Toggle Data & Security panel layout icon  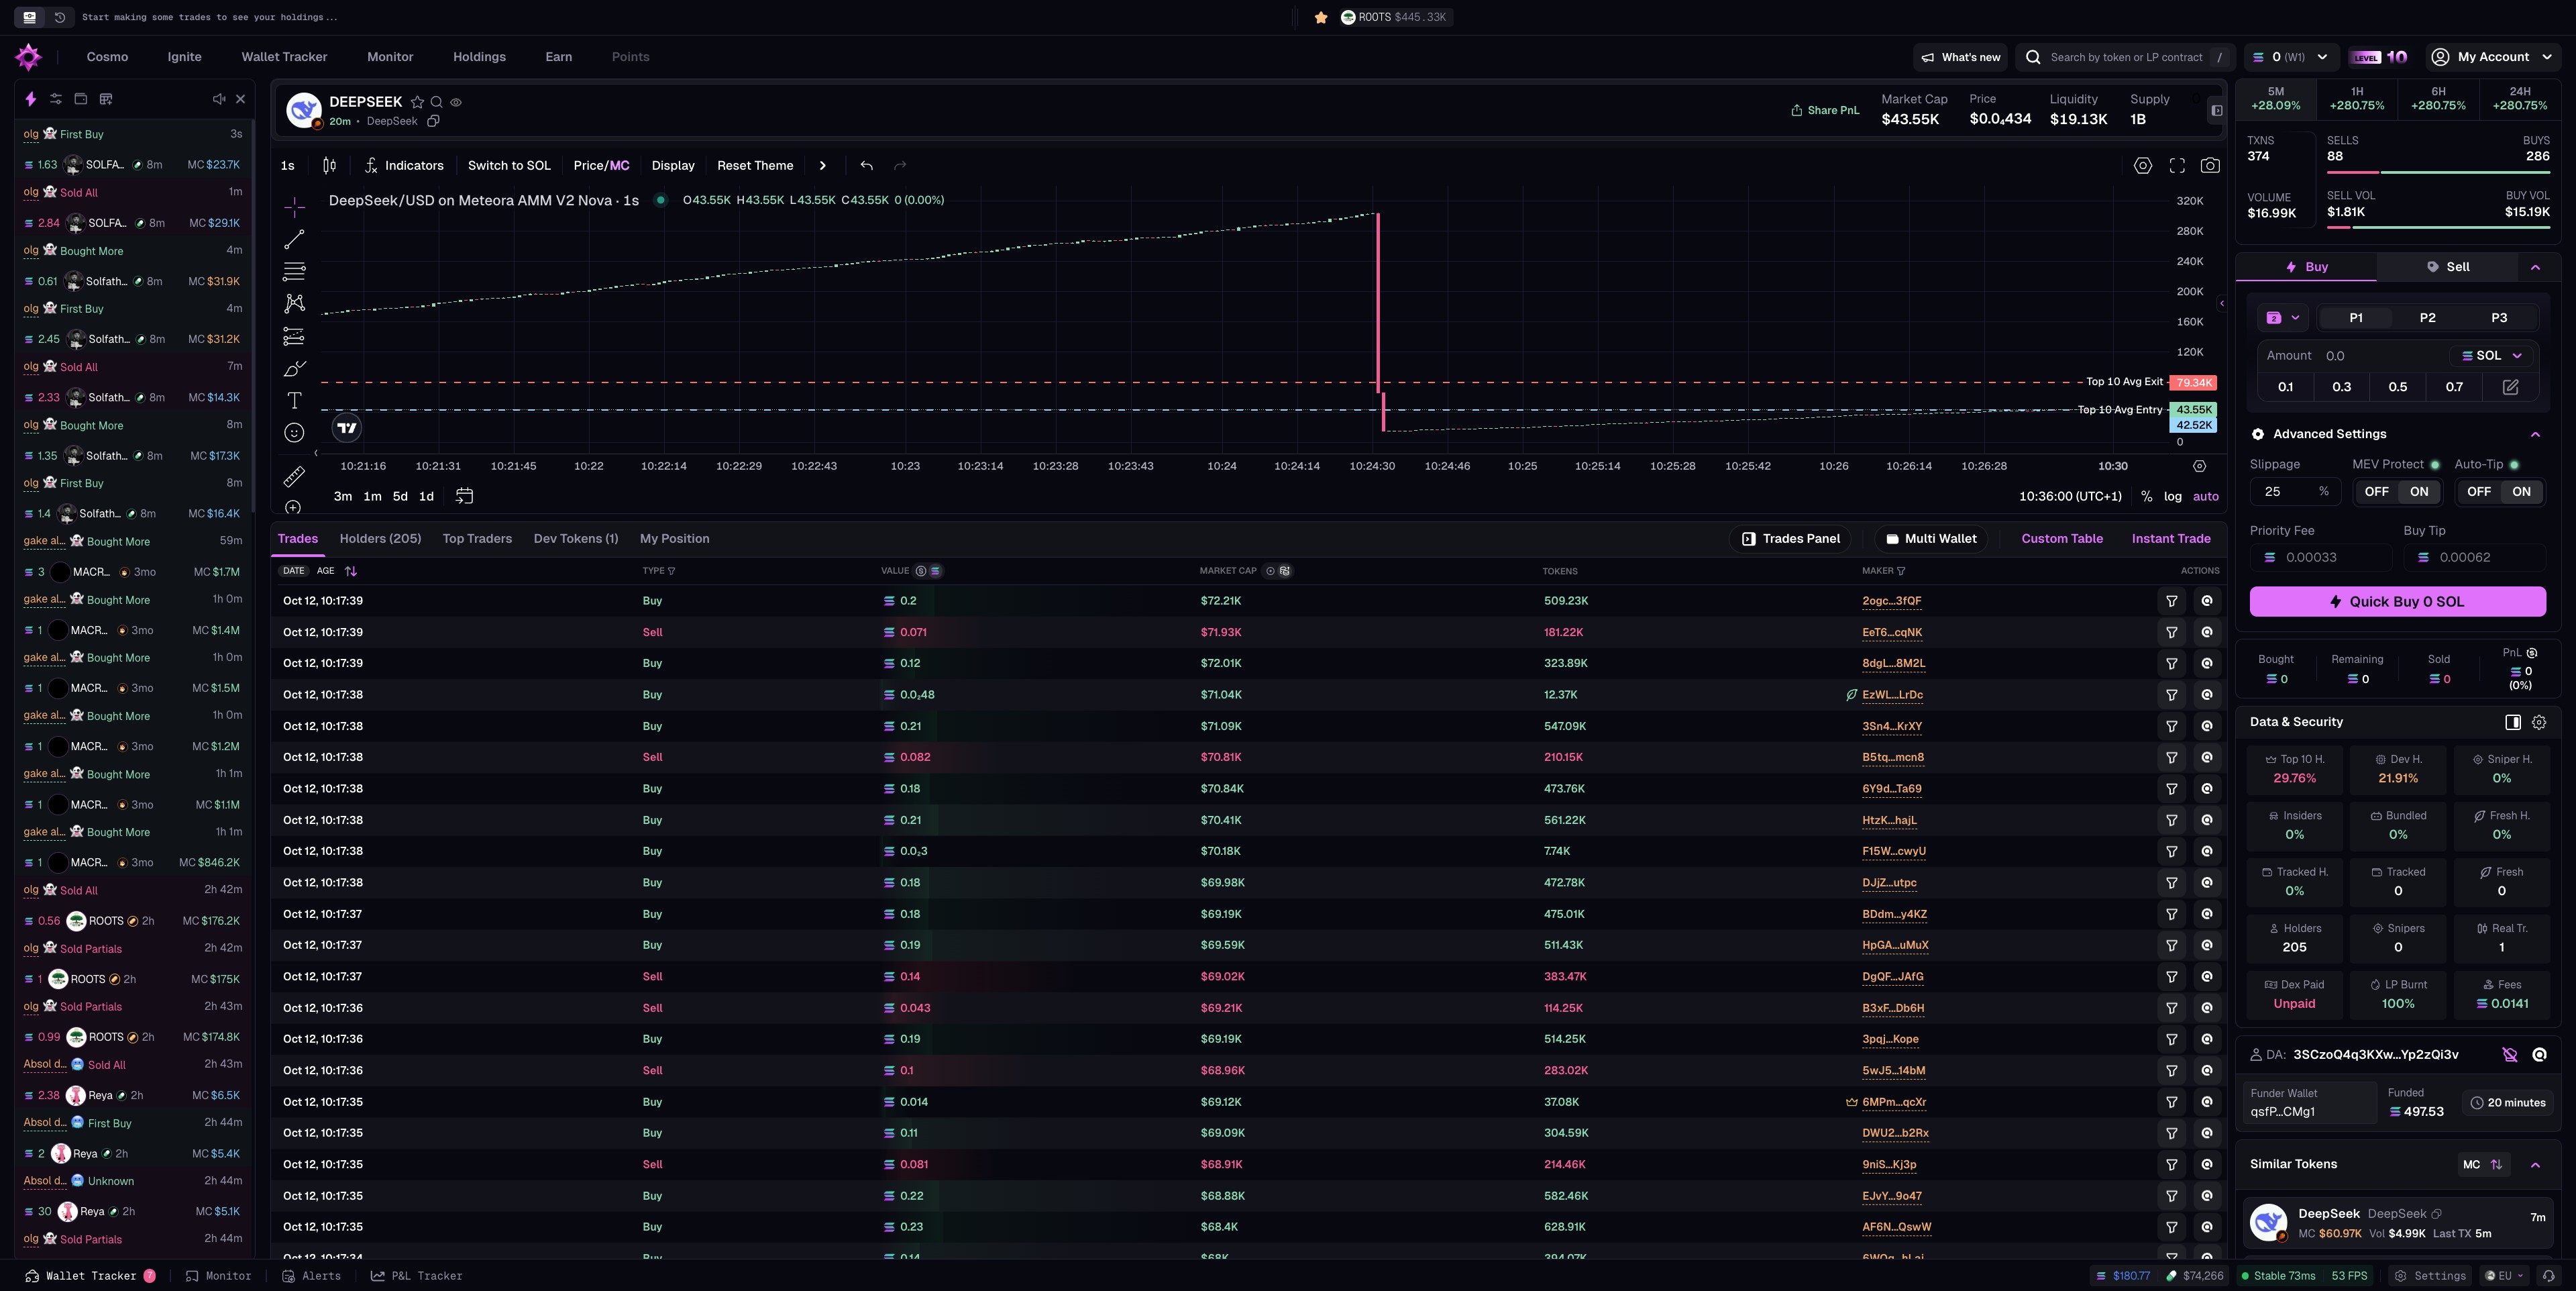tap(2513, 722)
